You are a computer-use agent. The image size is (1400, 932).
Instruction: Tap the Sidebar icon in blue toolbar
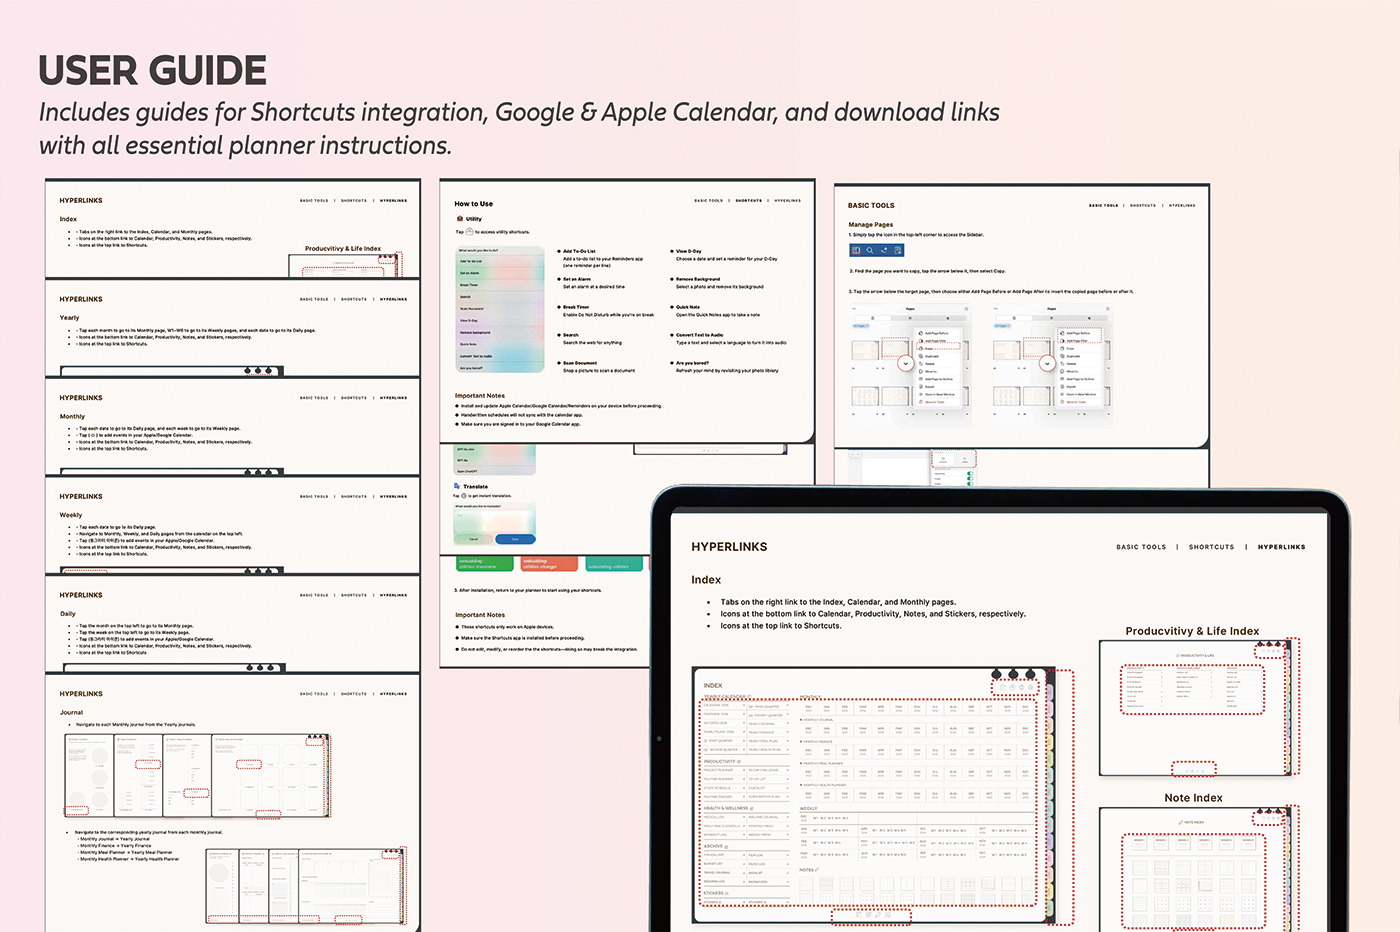coord(856,250)
